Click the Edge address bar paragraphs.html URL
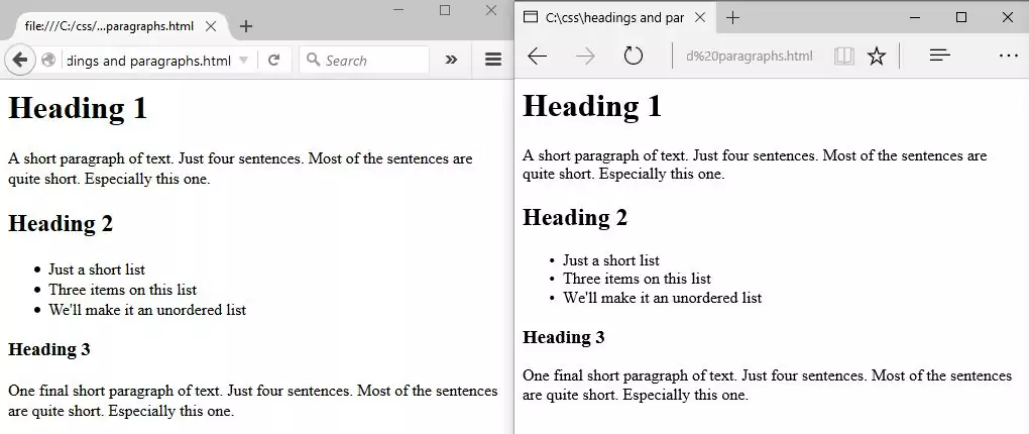The height and width of the screenshot is (434, 1029). 749,56
